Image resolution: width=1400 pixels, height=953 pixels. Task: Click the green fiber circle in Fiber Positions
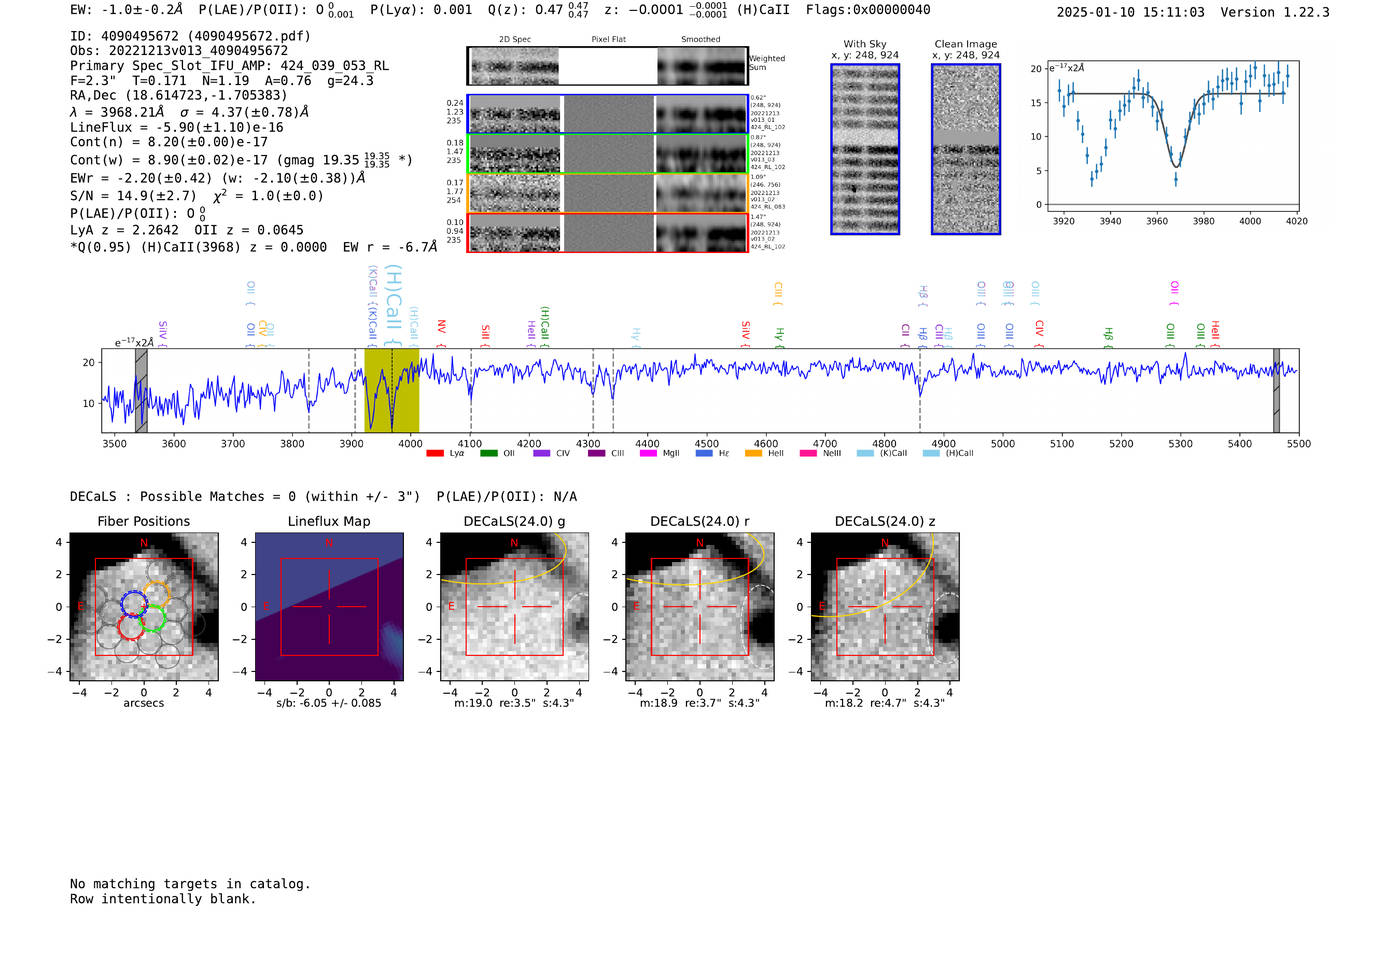[x=154, y=618]
